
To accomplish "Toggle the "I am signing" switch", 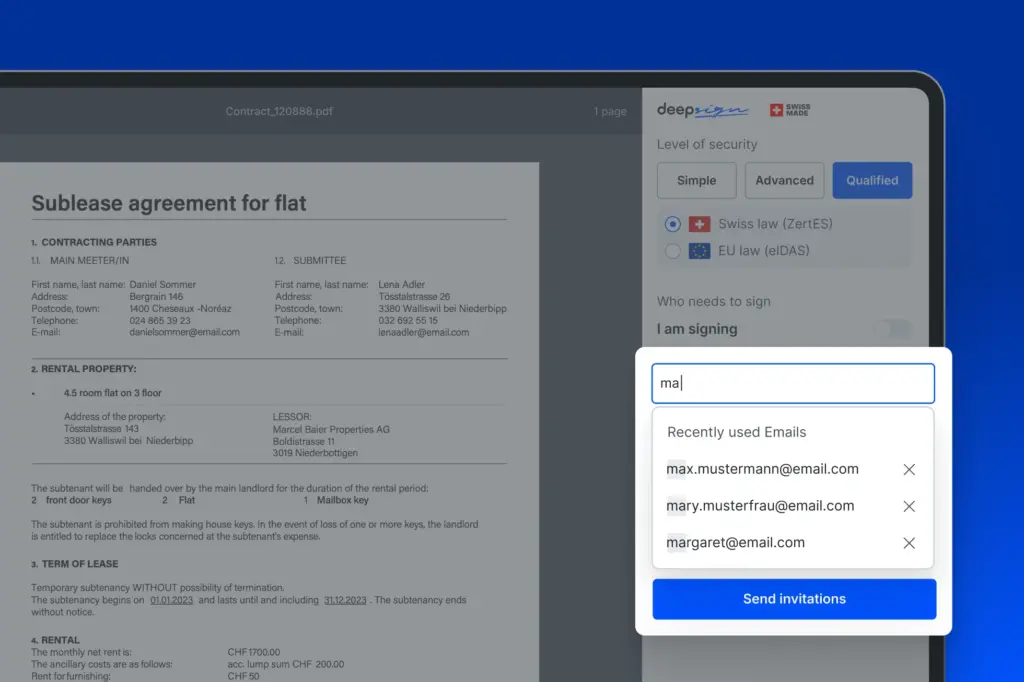I will [x=891, y=329].
